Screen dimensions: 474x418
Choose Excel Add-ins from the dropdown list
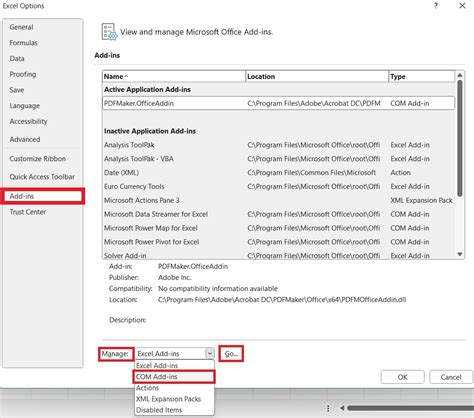point(174,365)
